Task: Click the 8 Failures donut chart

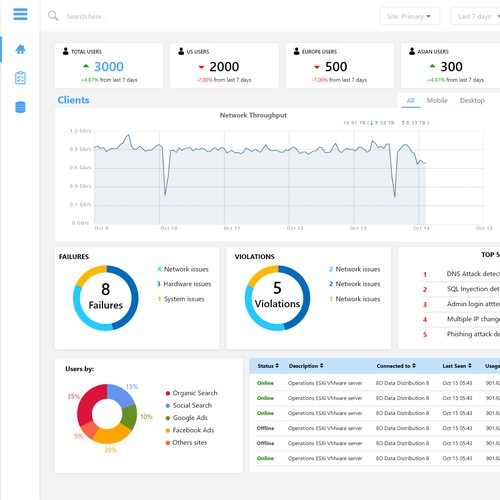Action: [x=106, y=298]
